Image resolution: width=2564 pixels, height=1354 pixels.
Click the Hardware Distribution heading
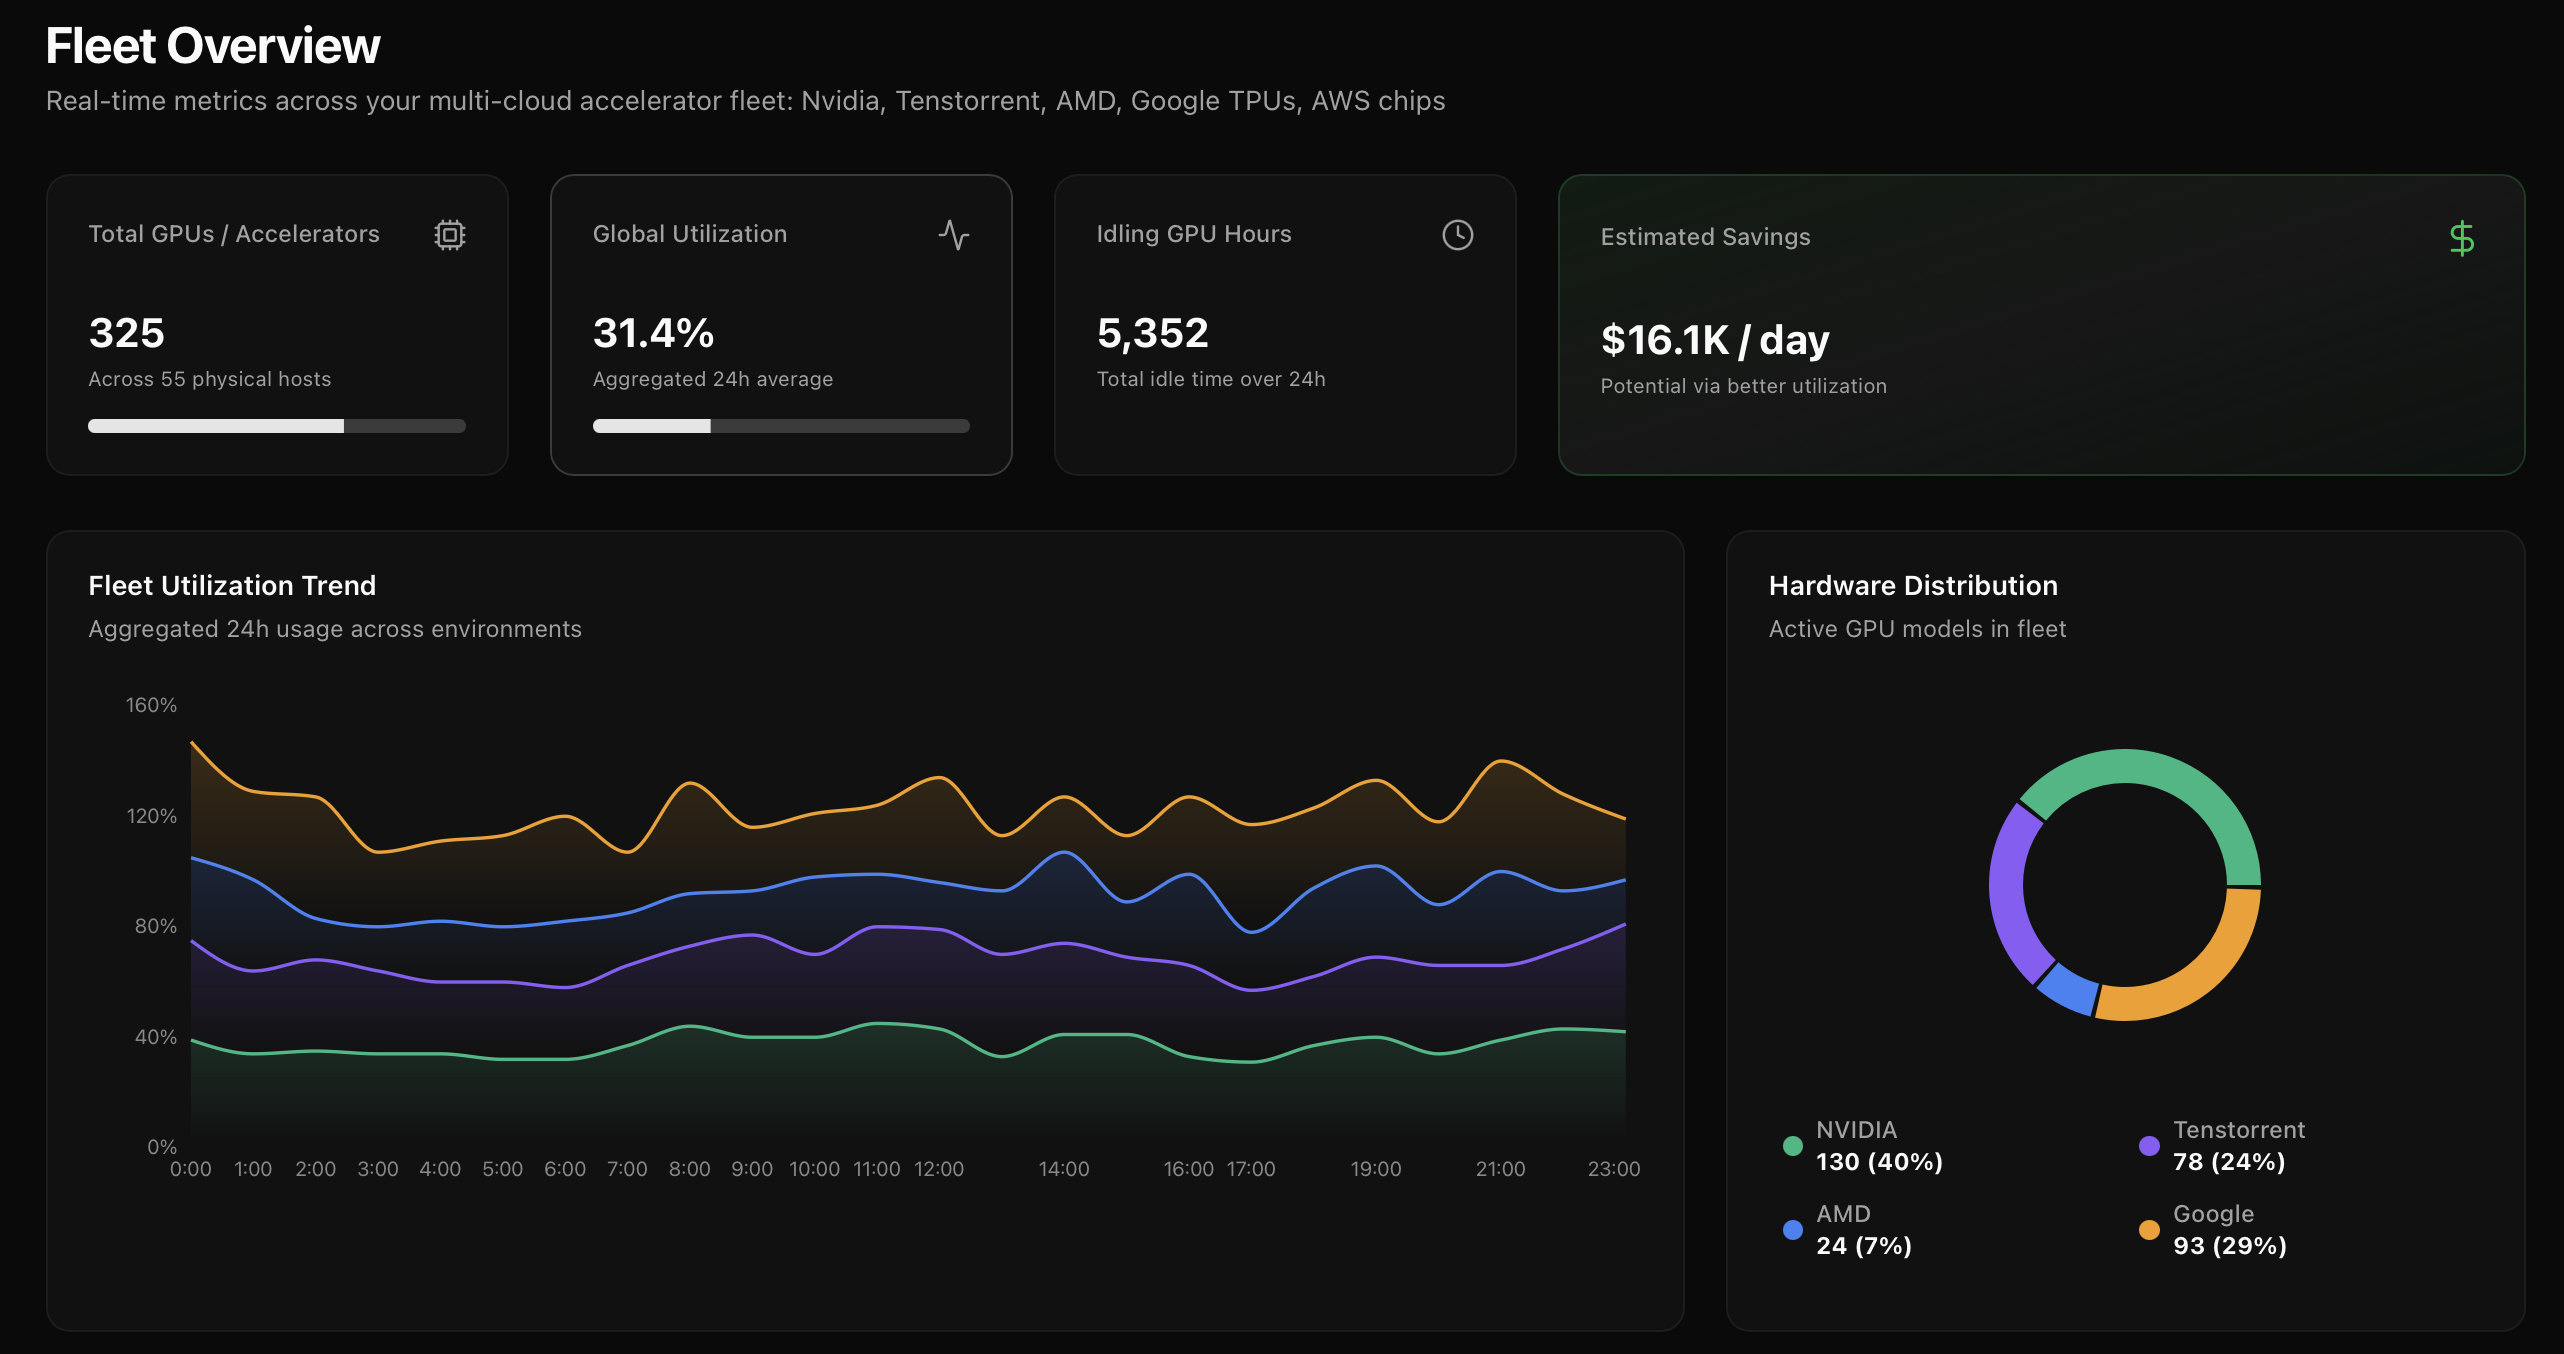(x=1912, y=586)
